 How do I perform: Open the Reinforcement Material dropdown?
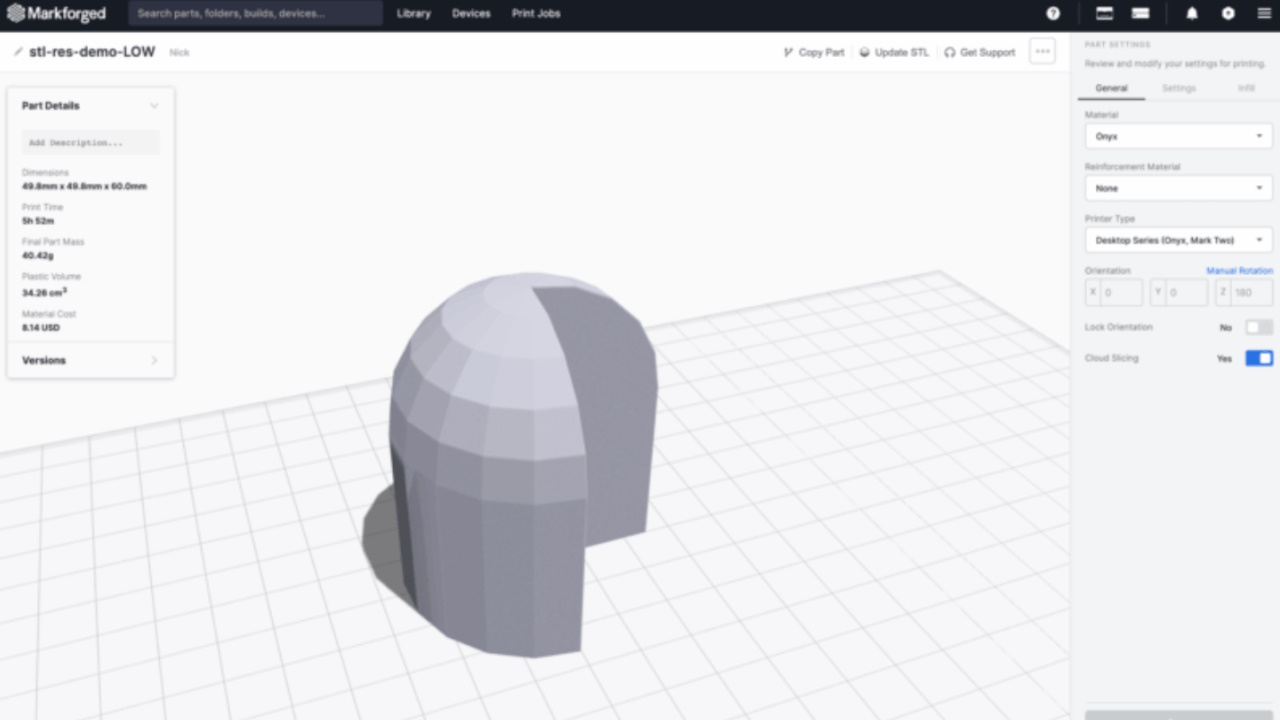point(1177,188)
